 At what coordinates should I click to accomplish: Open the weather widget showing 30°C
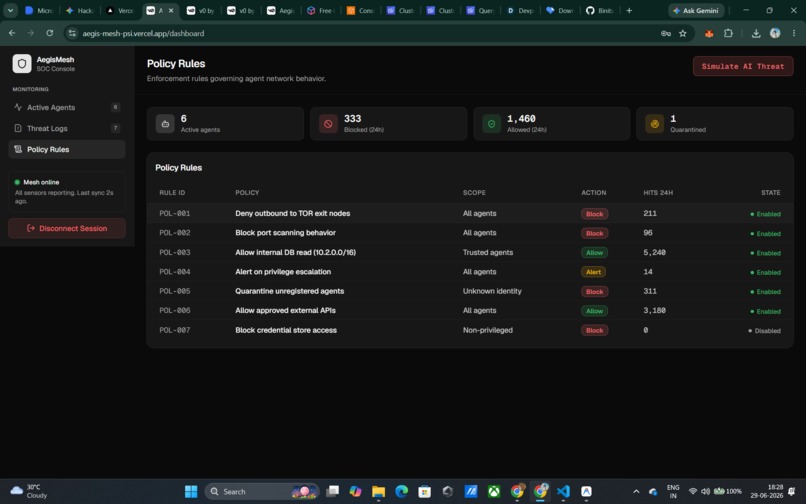[x=29, y=491]
